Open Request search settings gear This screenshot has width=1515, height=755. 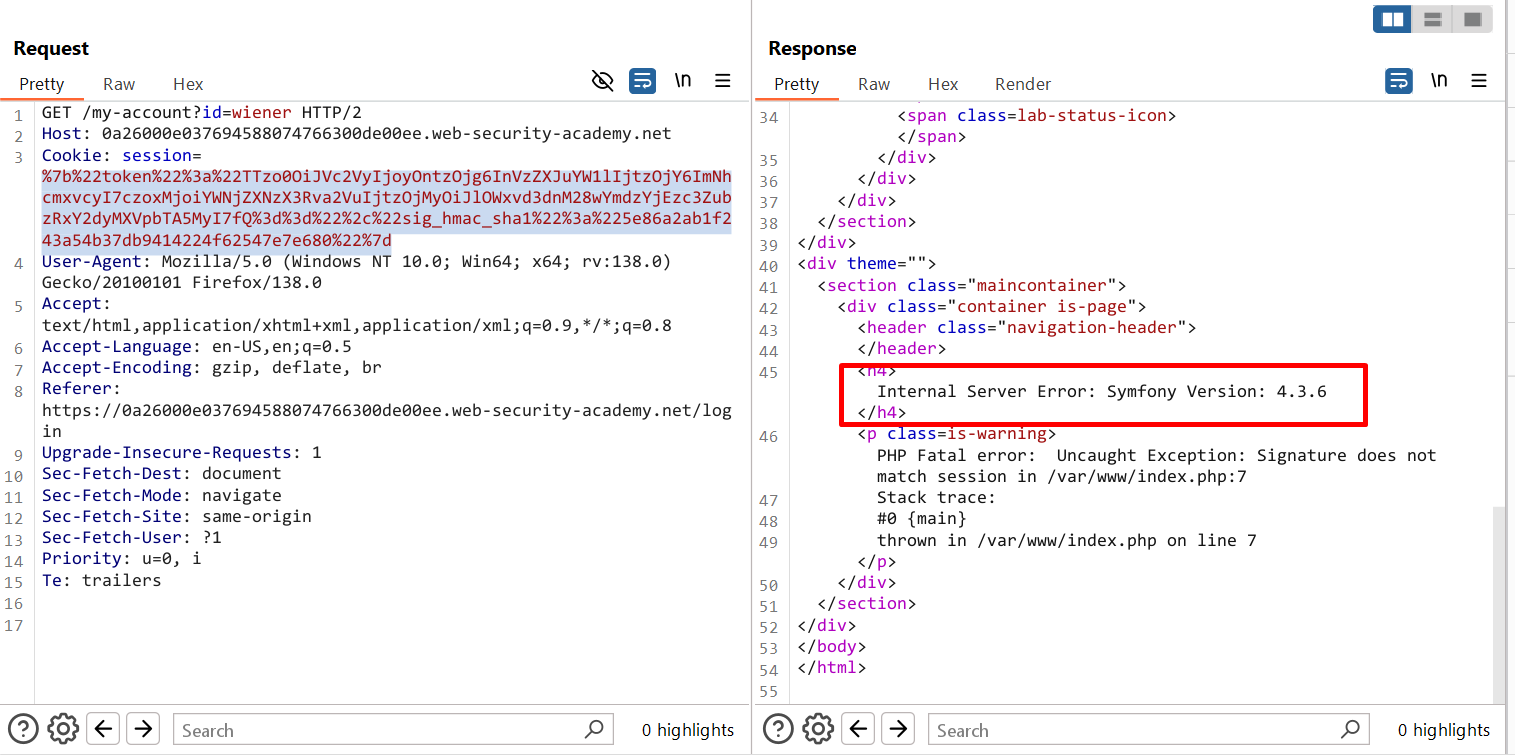click(x=63, y=729)
